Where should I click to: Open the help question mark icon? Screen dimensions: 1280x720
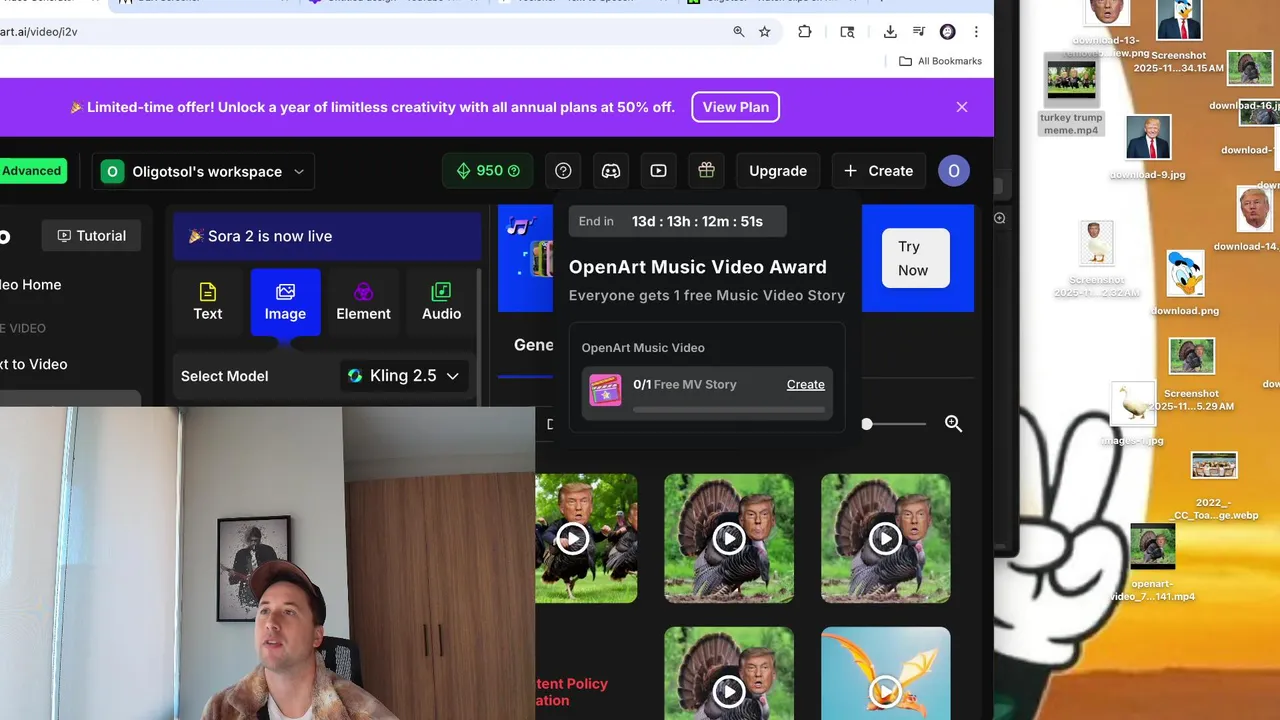coord(563,171)
